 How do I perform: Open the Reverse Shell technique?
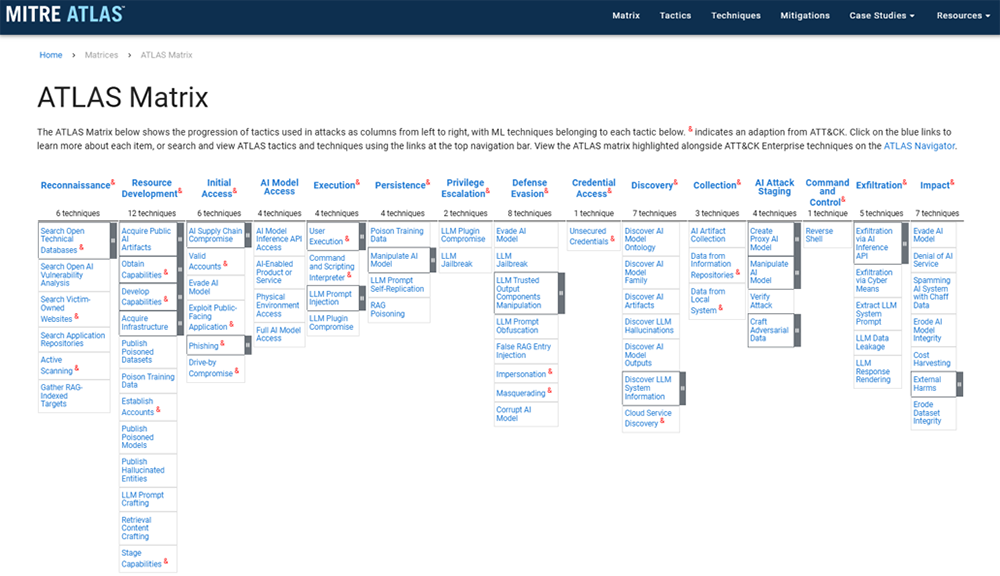pos(819,235)
